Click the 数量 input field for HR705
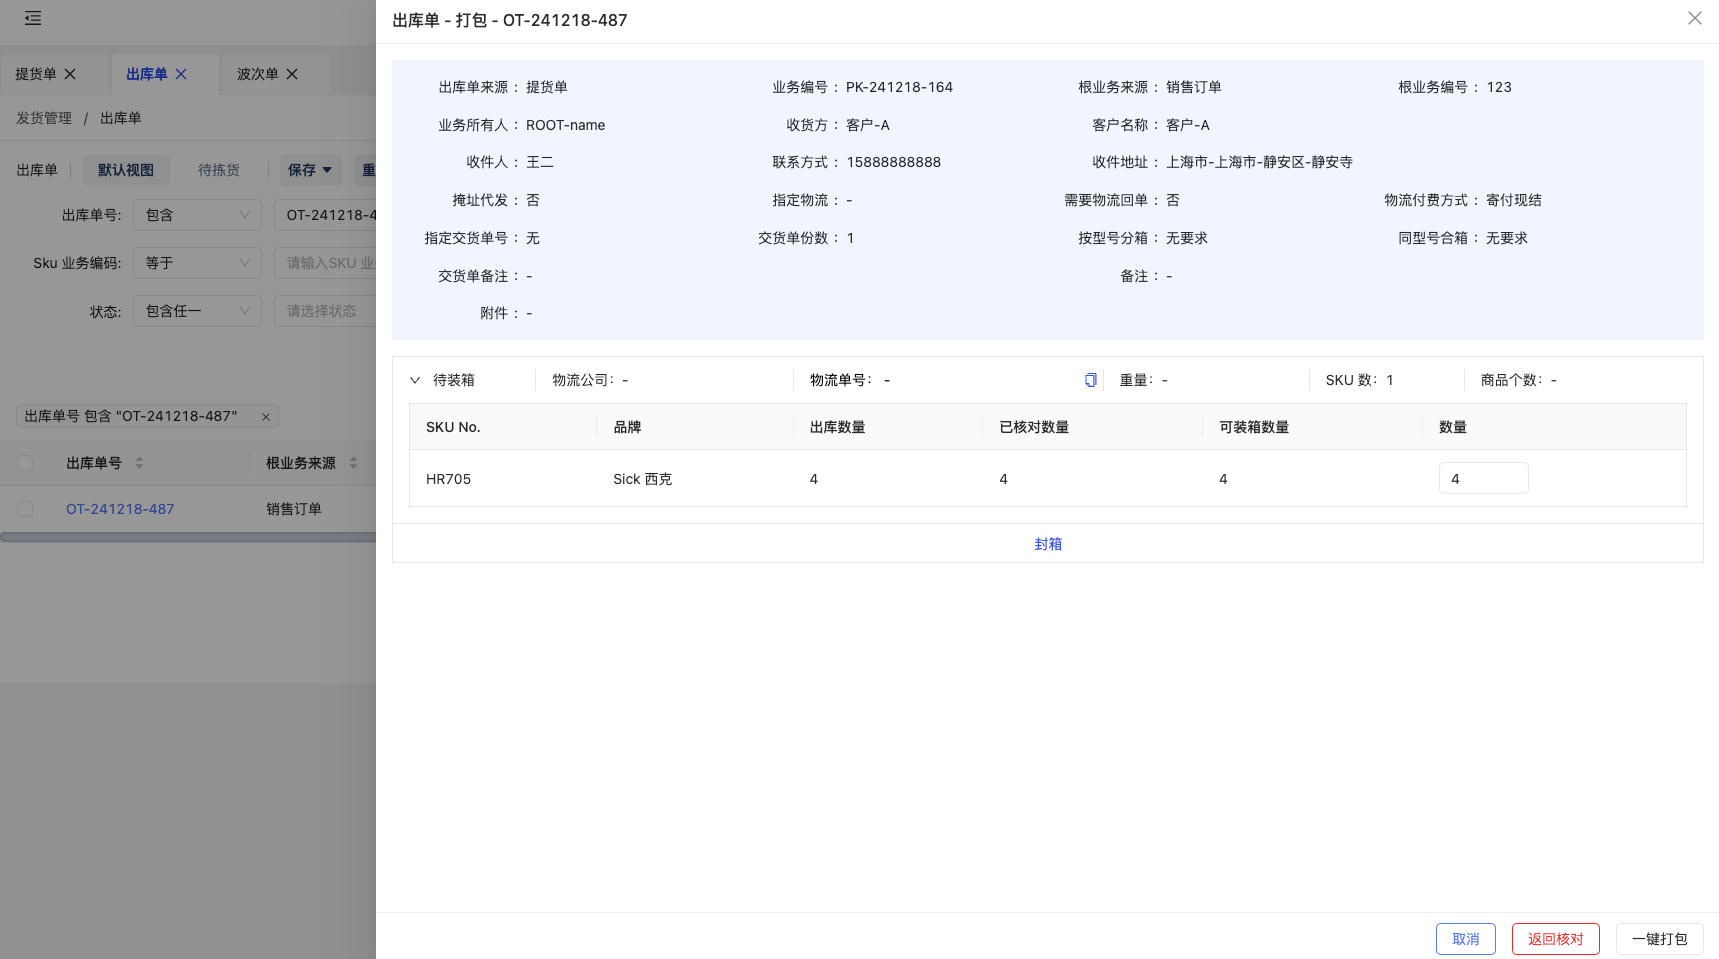This screenshot has width=1719, height=959. click(1483, 479)
